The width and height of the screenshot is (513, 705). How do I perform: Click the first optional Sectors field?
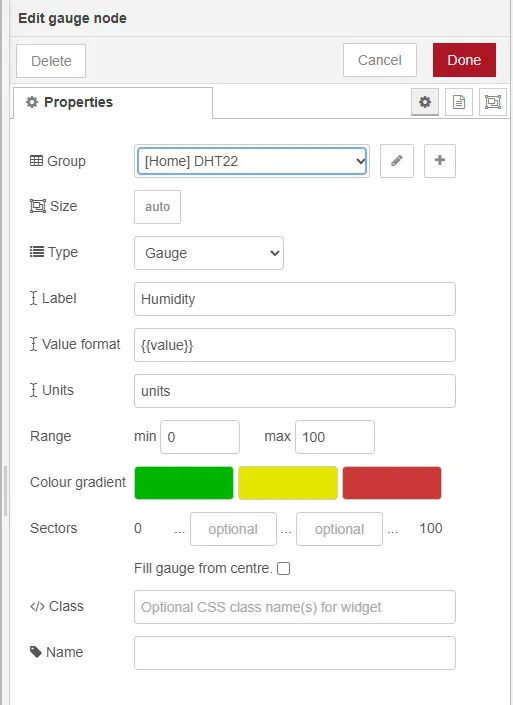click(x=233, y=529)
